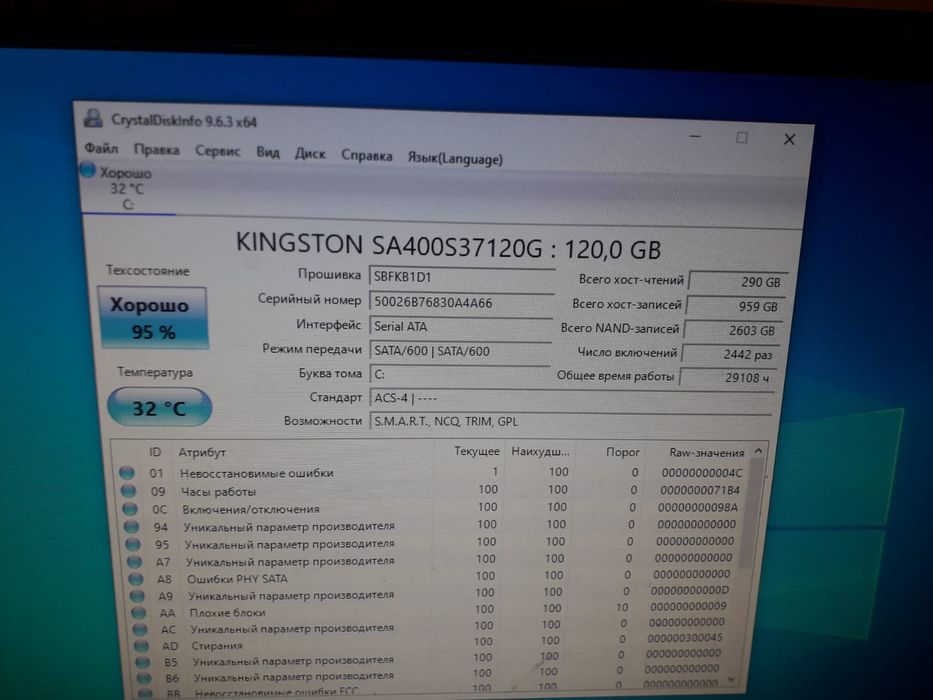Click the Текущее column header
Image resolution: width=933 pixels, height=700 pixels.
pos(477,451)
